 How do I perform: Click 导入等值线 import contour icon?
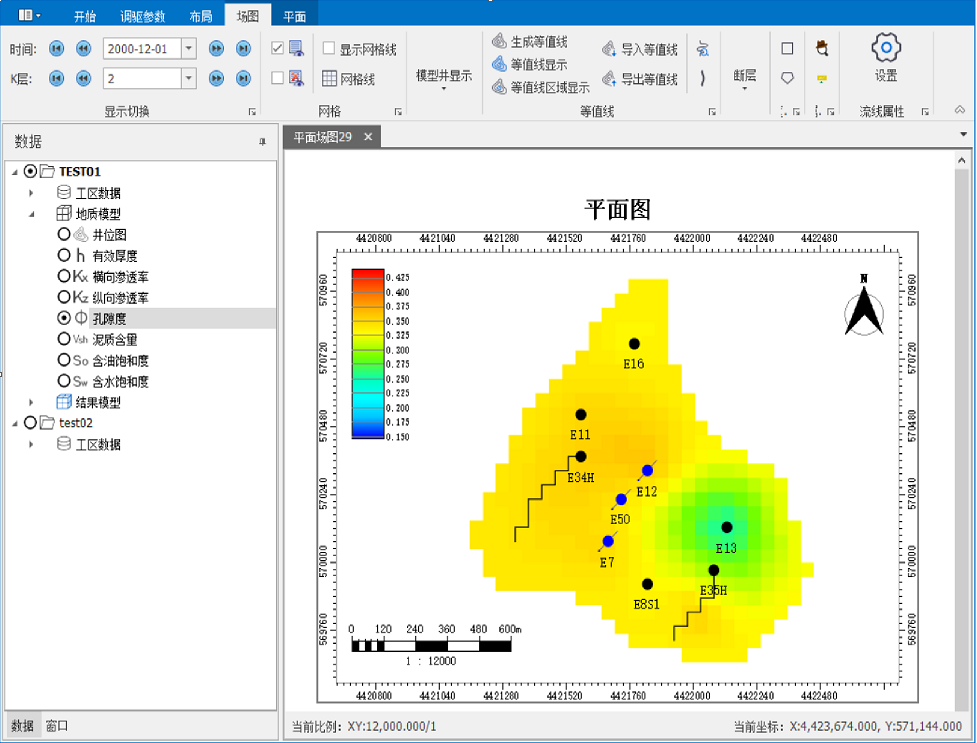point(609,49)
